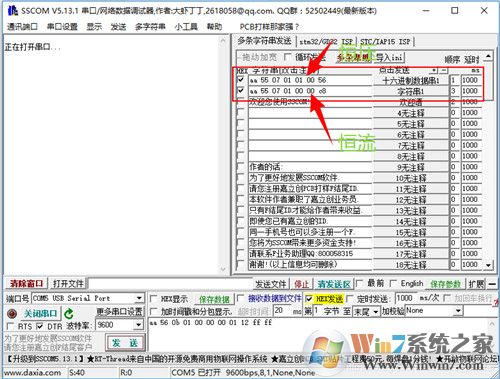500x379 pixels.
Task: Click the 字符串1 send button
Action: coord(411,91)
